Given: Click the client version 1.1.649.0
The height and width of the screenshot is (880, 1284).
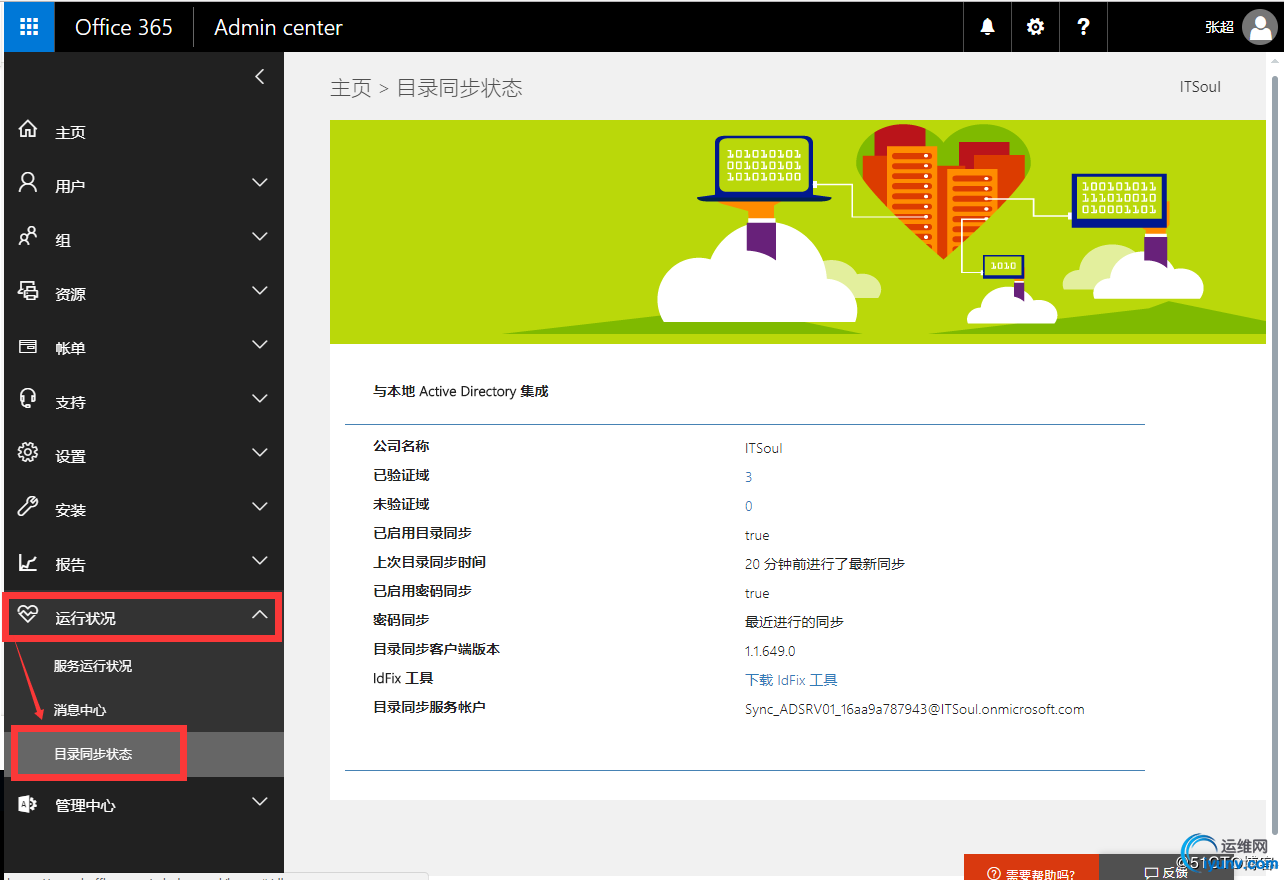Looking at the screenshot, I should [x=770, y=651].
